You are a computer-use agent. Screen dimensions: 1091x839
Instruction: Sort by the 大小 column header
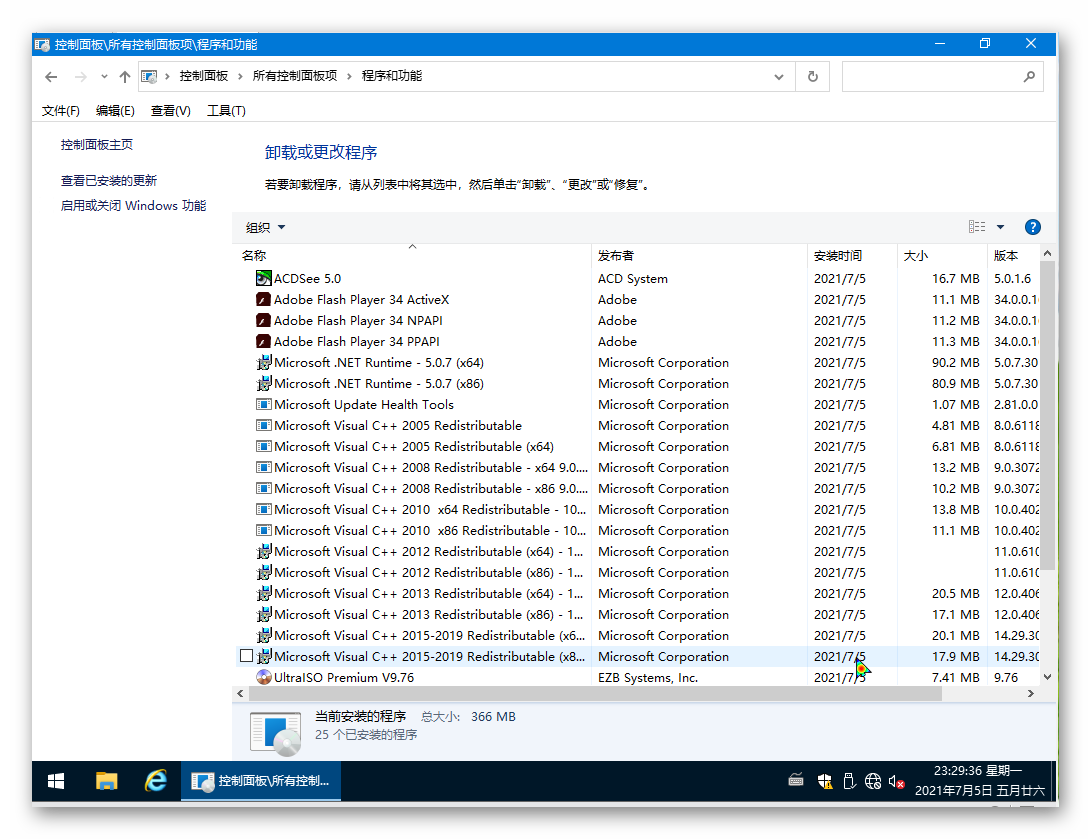pyautogui.click(x=942, y=255)
